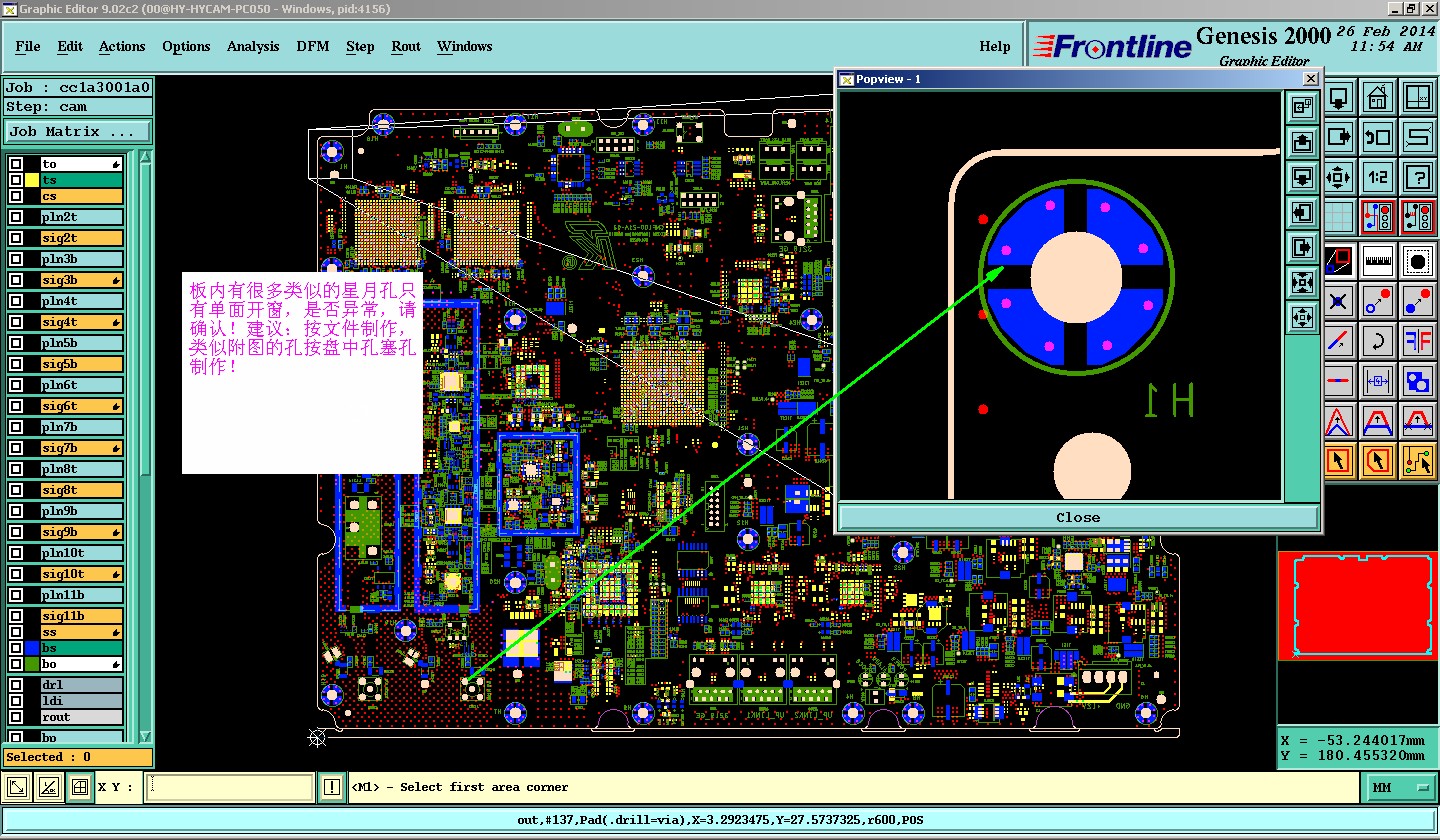Open the Step menu
This screenshot has width=1440, height=840.
coord(360,46)
